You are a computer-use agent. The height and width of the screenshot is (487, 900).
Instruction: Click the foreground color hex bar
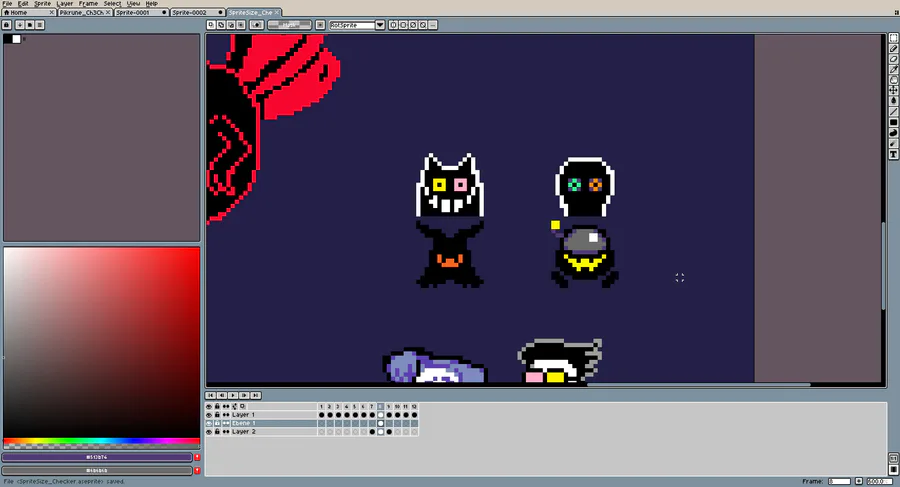(96, 457)
